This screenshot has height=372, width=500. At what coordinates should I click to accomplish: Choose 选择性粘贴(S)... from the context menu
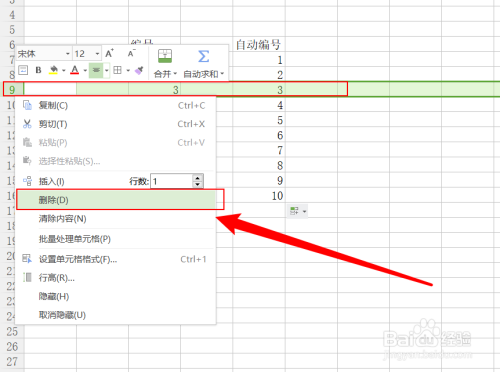115,161
